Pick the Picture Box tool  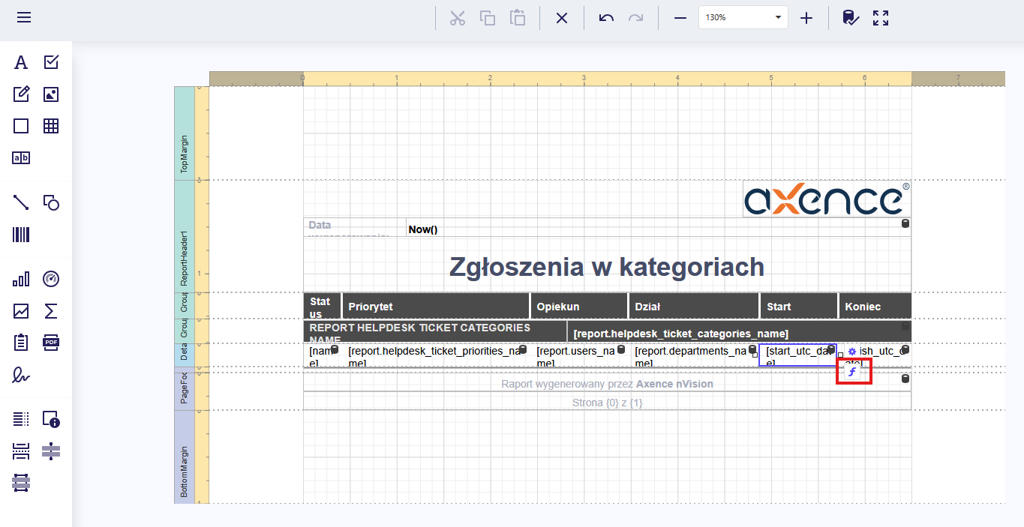tap(52, 95)
